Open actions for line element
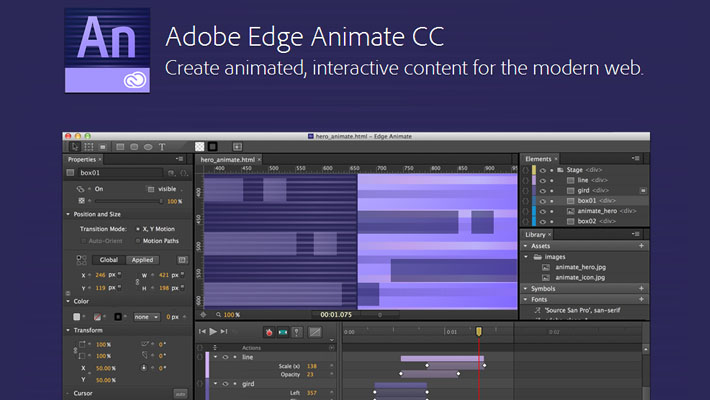710x400 pixels. click(525, 180)
